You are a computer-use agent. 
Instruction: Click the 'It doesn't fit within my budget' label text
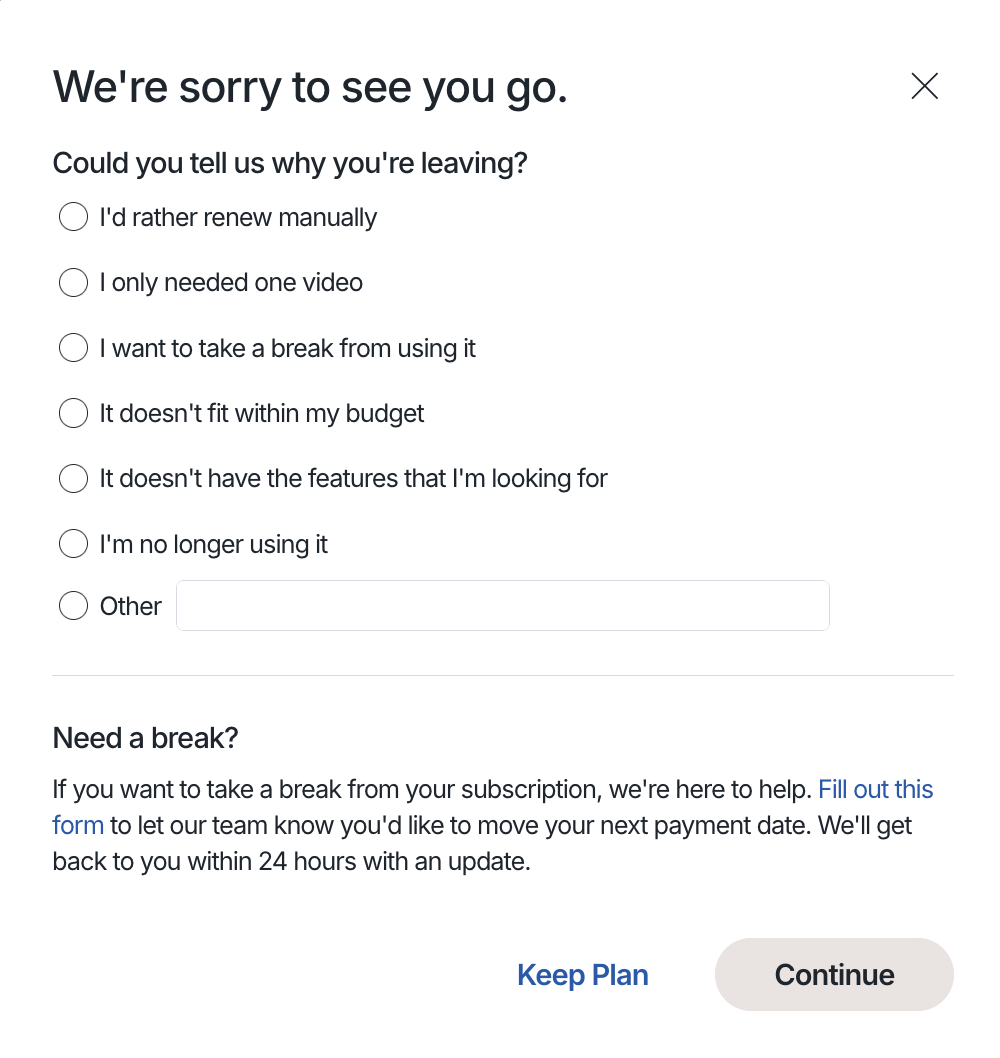pyautogui.click(x=261, y=413)
